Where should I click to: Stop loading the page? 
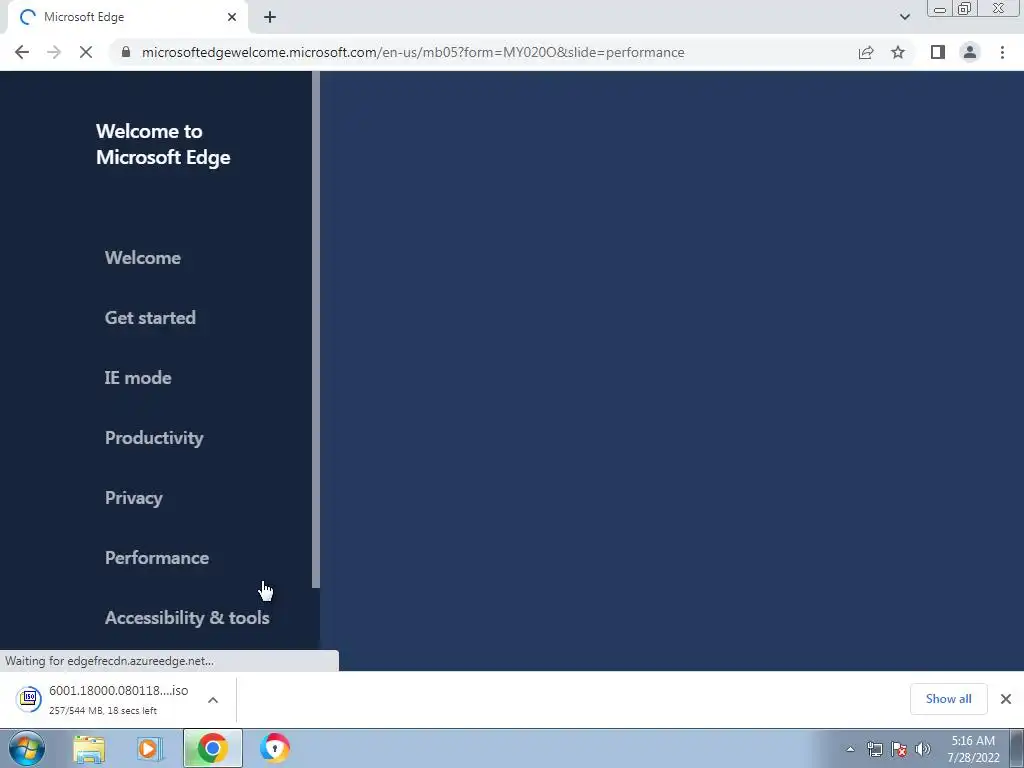pos(86,52)
